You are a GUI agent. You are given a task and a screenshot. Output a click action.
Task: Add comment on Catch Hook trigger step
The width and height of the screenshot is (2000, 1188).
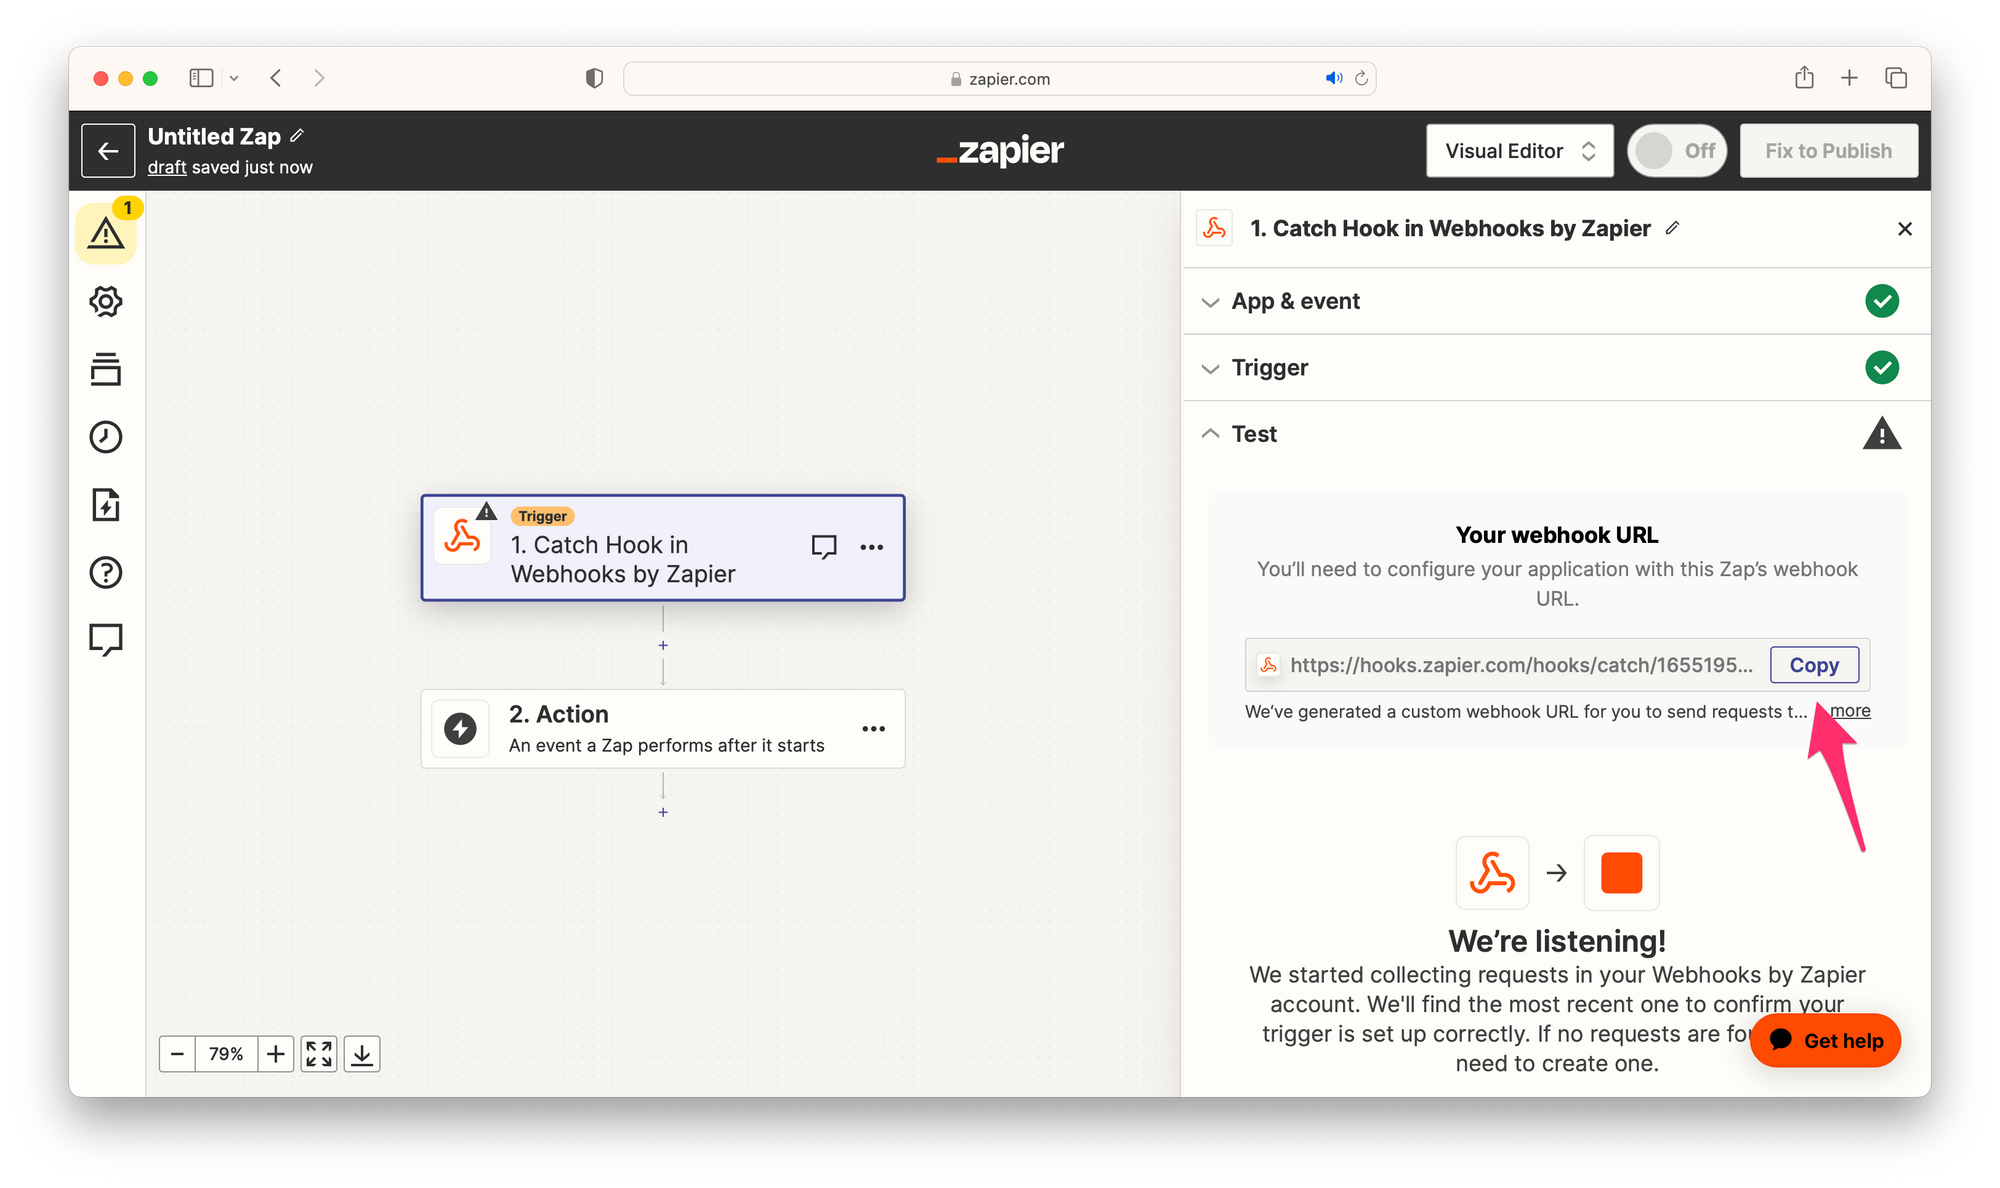click(x=824, y=547)
